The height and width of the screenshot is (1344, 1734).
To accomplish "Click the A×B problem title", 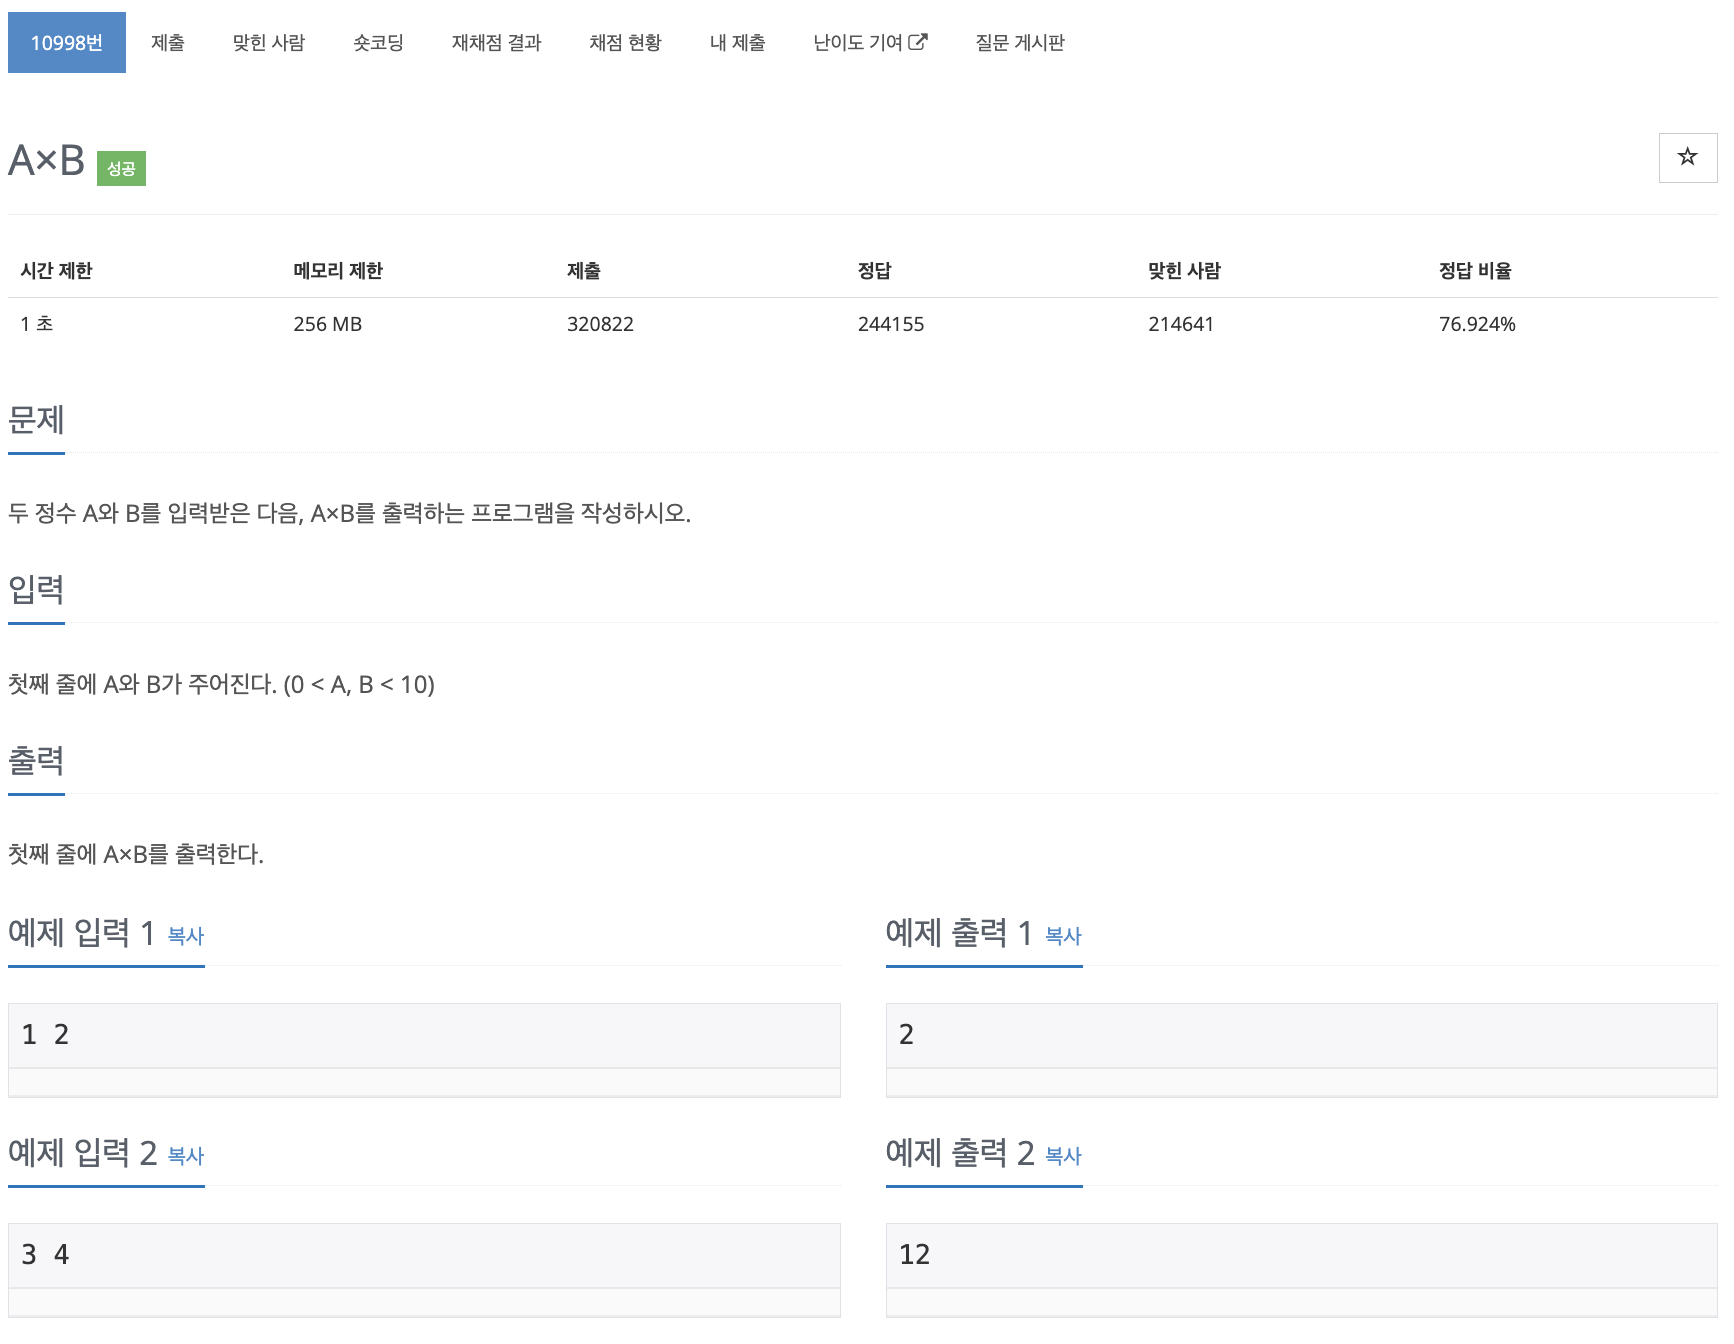I will pos(44,157).
